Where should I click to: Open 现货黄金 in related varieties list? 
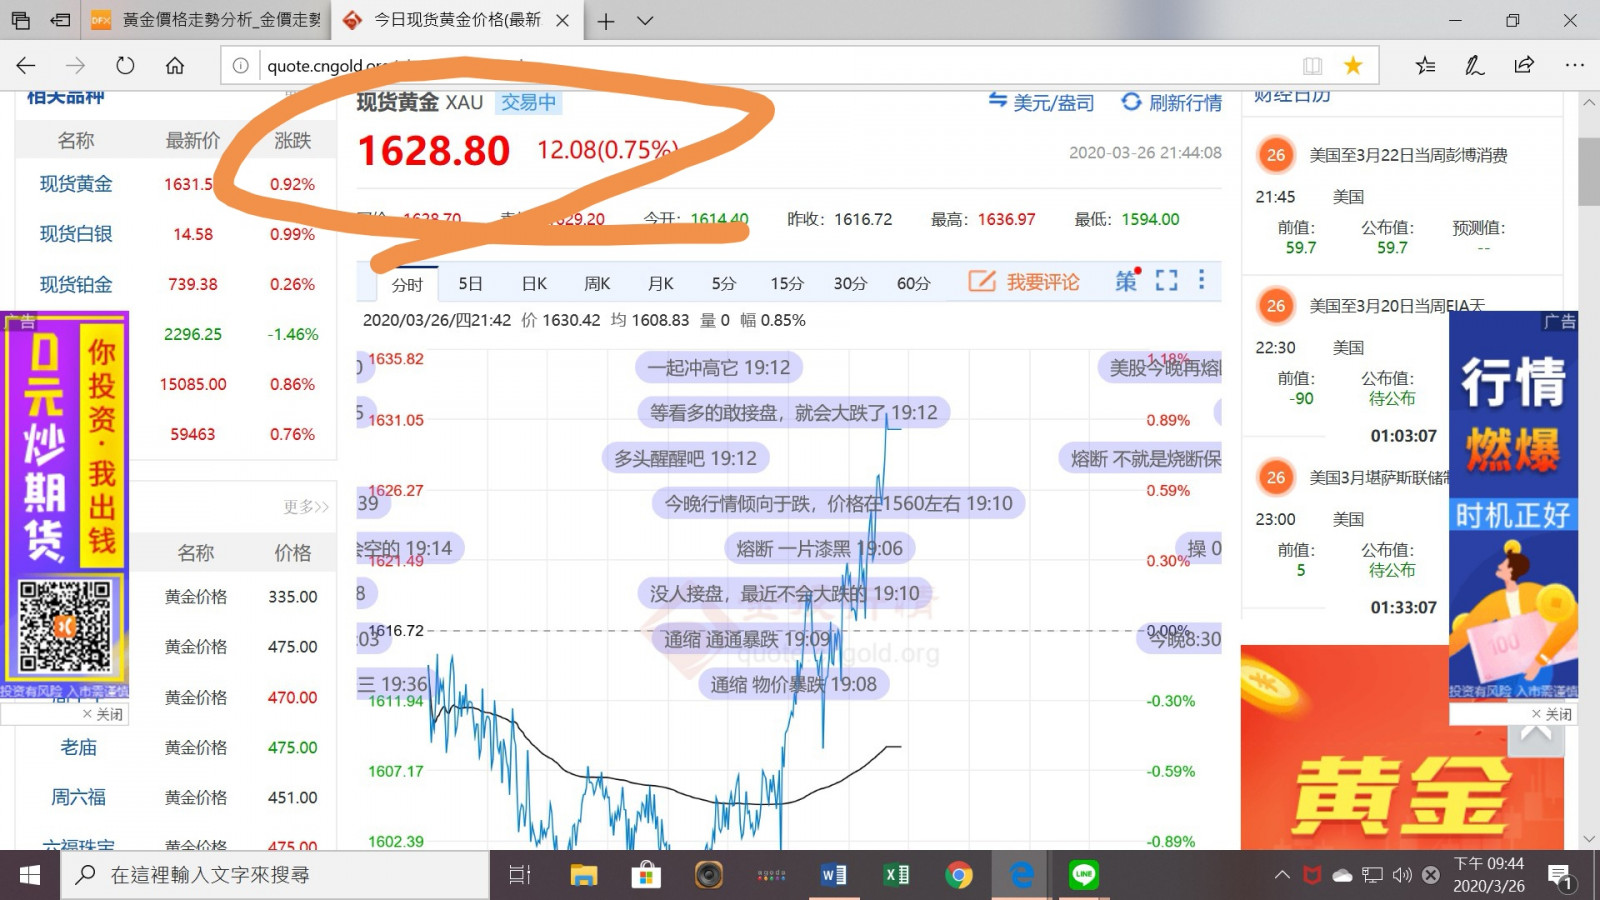click(76, 184)
